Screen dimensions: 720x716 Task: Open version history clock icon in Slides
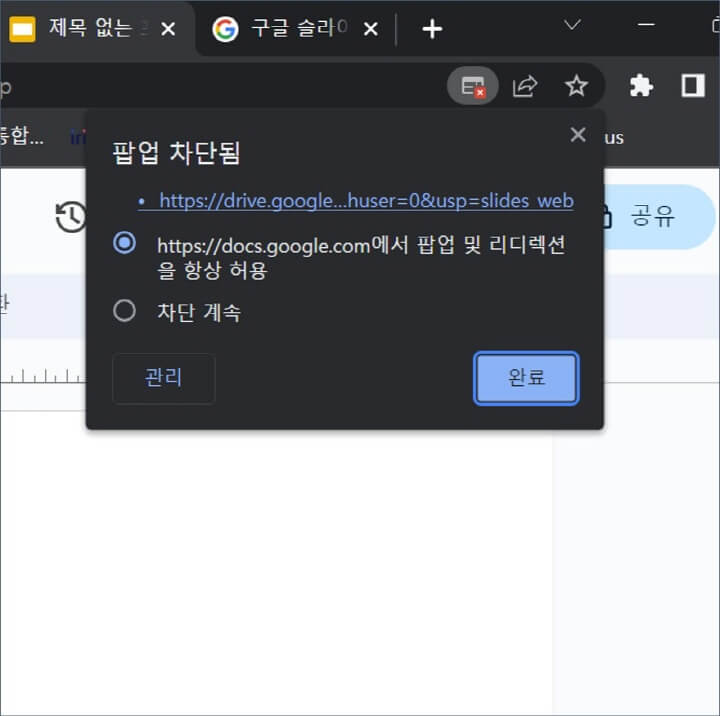pos(70,217)
